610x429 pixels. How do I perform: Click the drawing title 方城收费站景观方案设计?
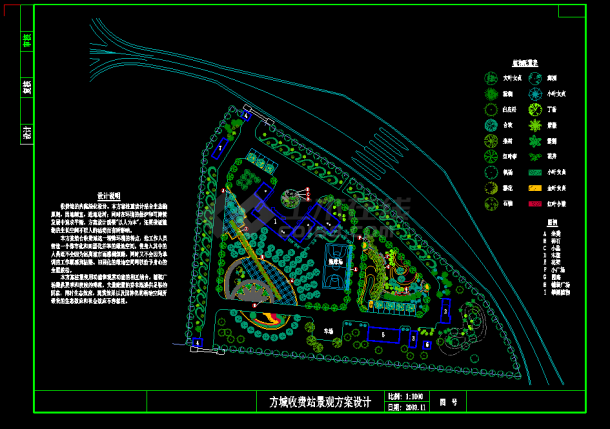(320, 403)
